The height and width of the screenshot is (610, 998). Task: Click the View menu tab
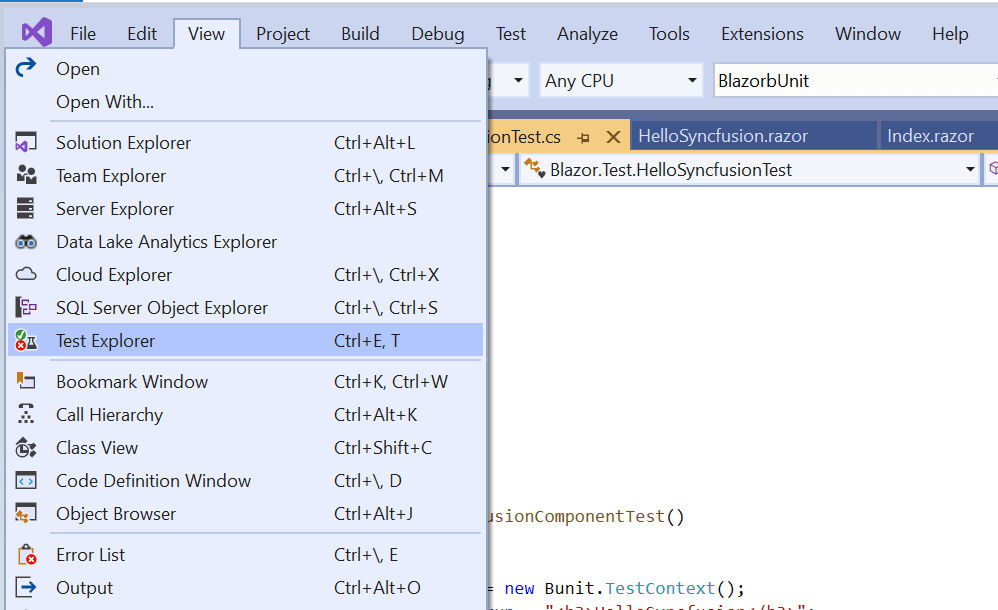tap(206, 34)
